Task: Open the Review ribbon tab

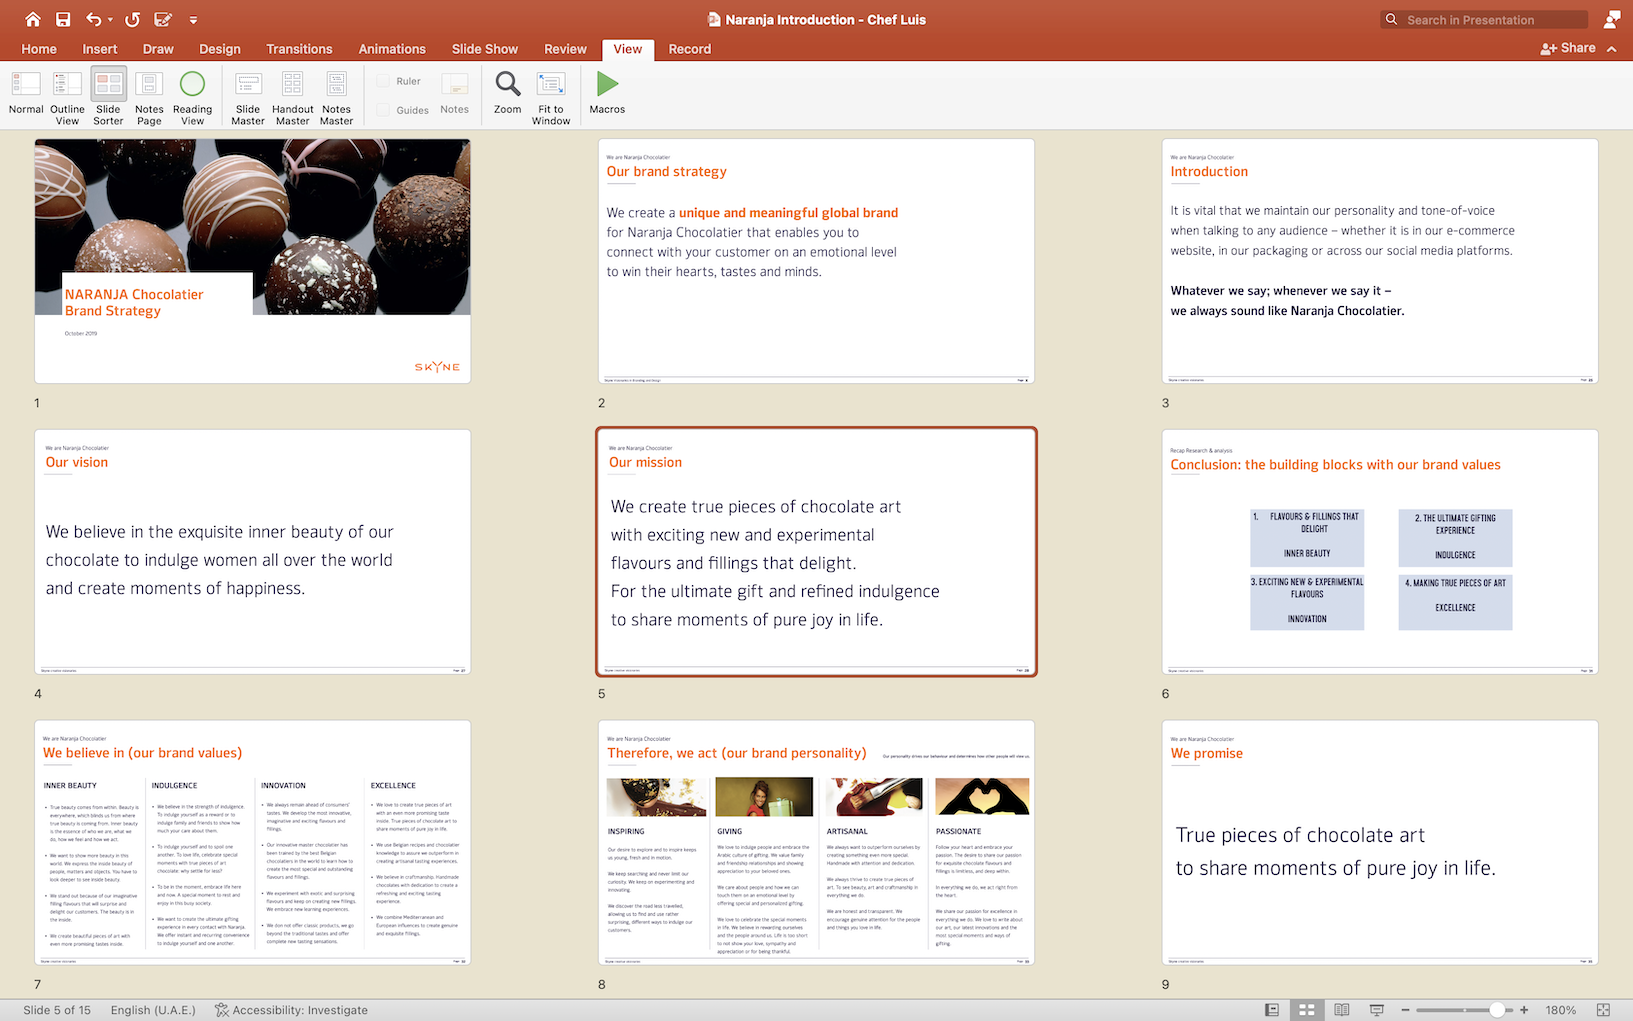Action: 565,49
